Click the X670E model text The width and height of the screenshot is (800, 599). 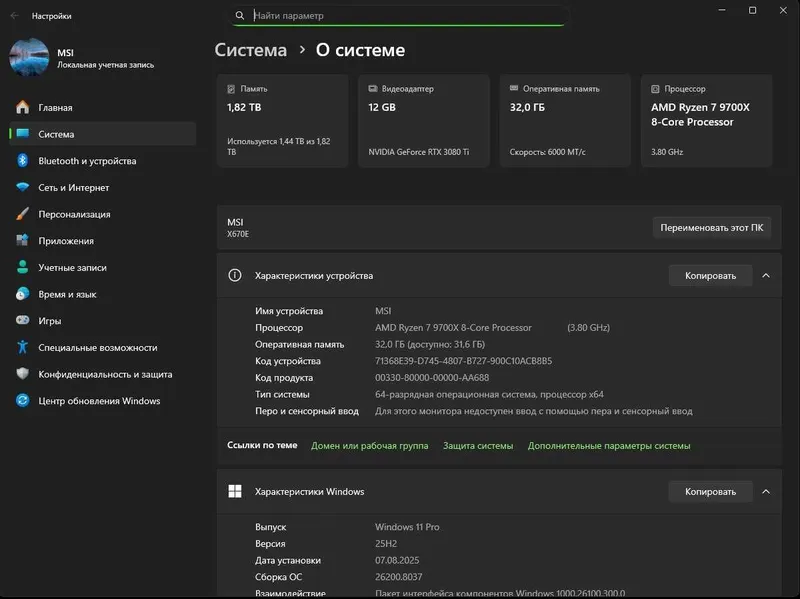(238, 234)
